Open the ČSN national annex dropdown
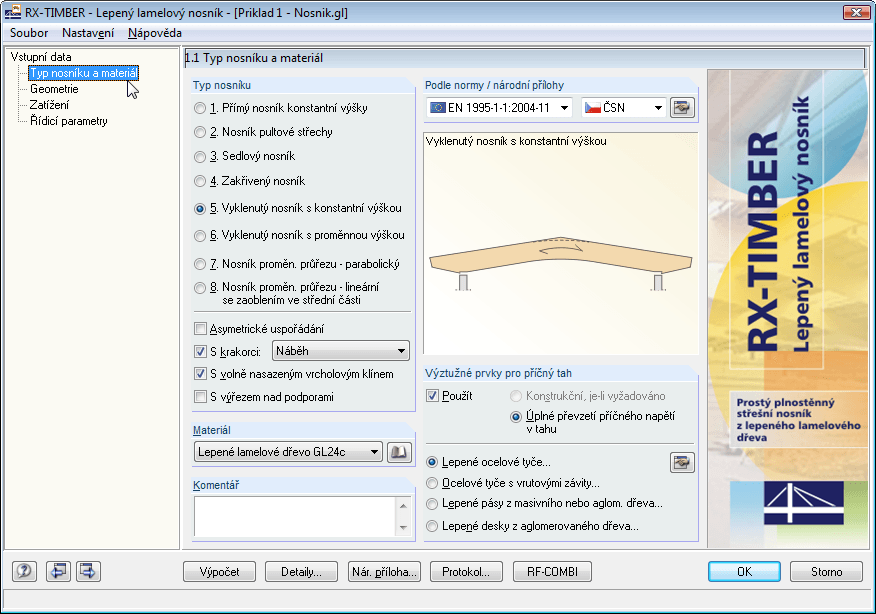876x614 pixels. click(623, 108)
